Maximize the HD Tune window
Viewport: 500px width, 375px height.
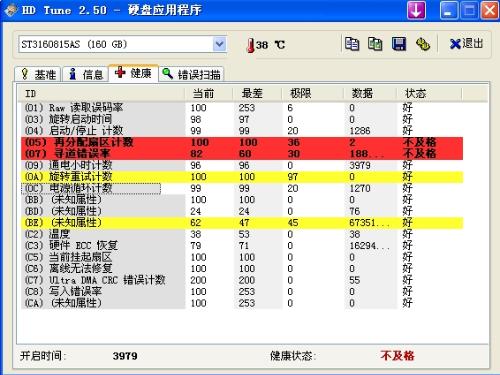pos(469,10)
